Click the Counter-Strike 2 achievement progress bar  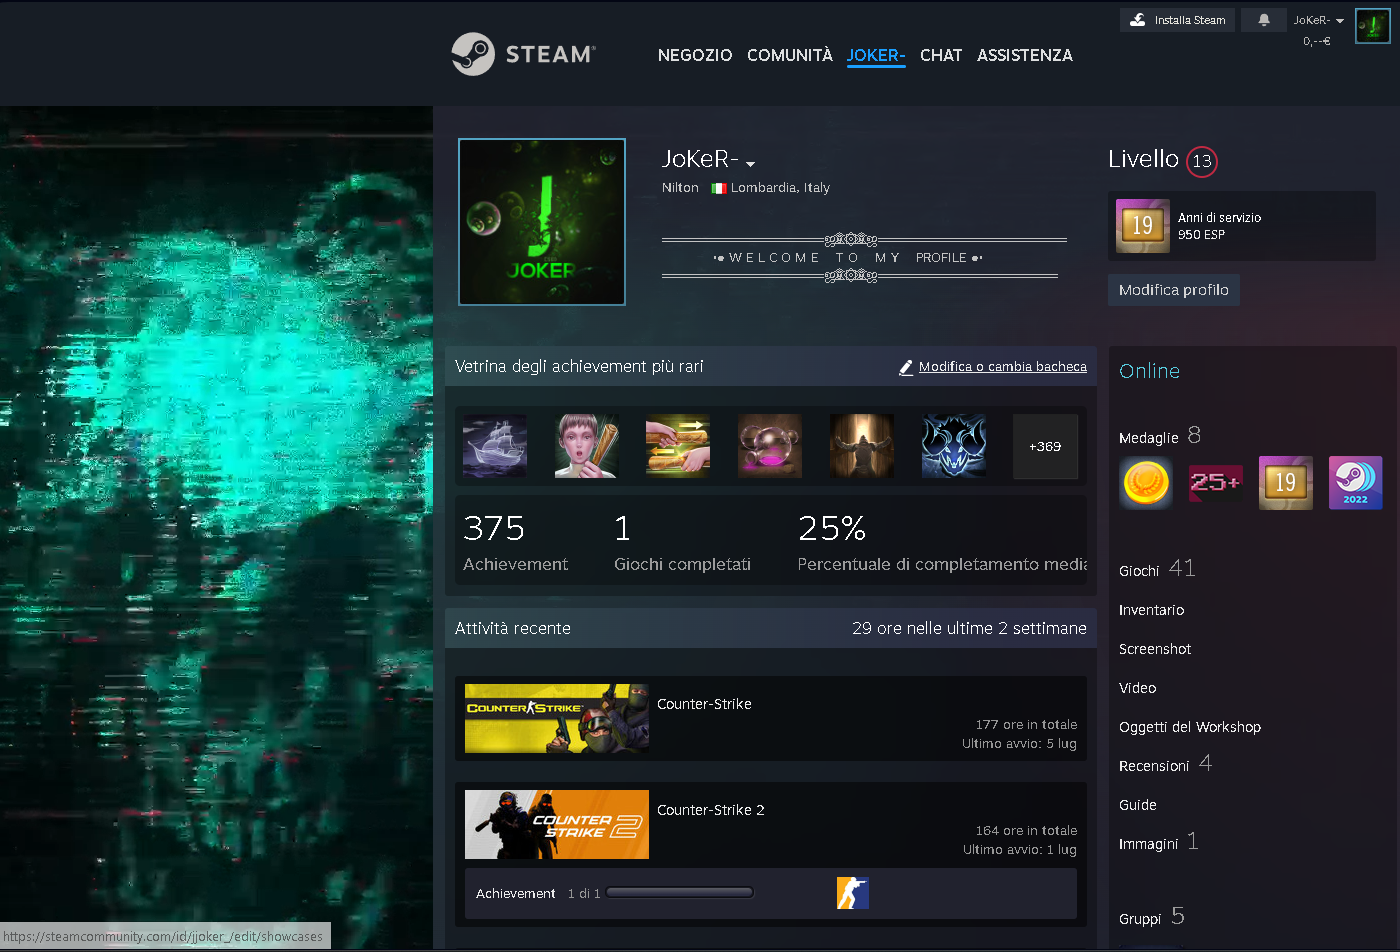(680, 893)
